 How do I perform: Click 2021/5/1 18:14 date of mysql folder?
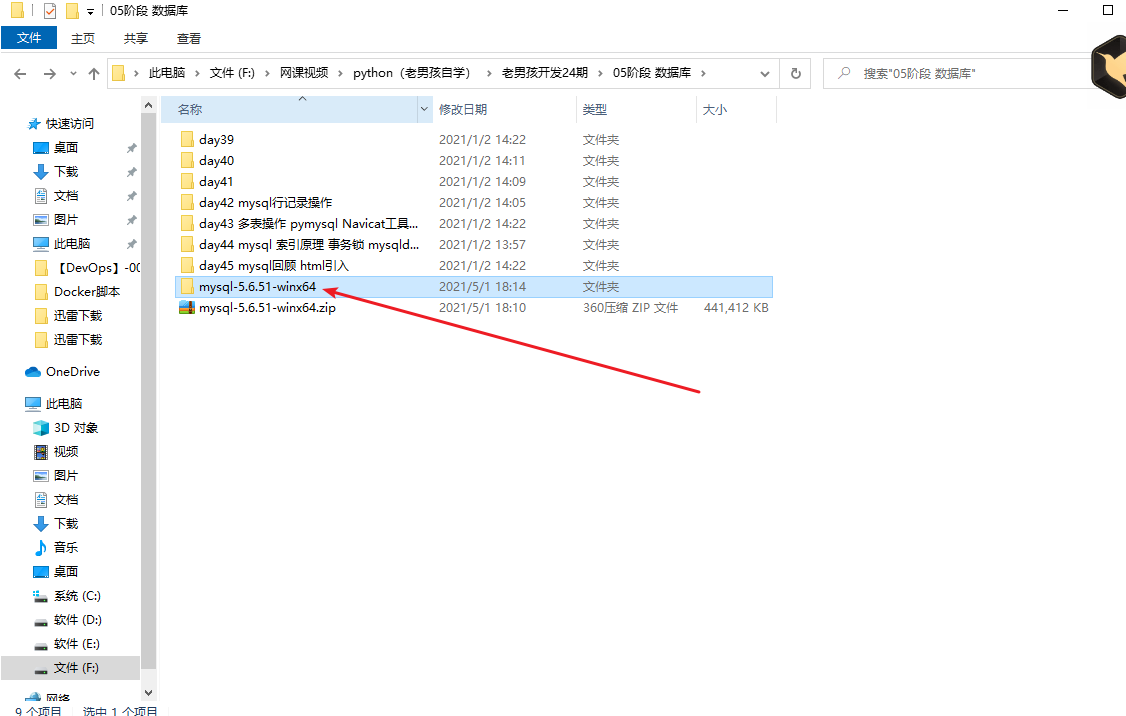pyautogui.click(x=483, y=287)
